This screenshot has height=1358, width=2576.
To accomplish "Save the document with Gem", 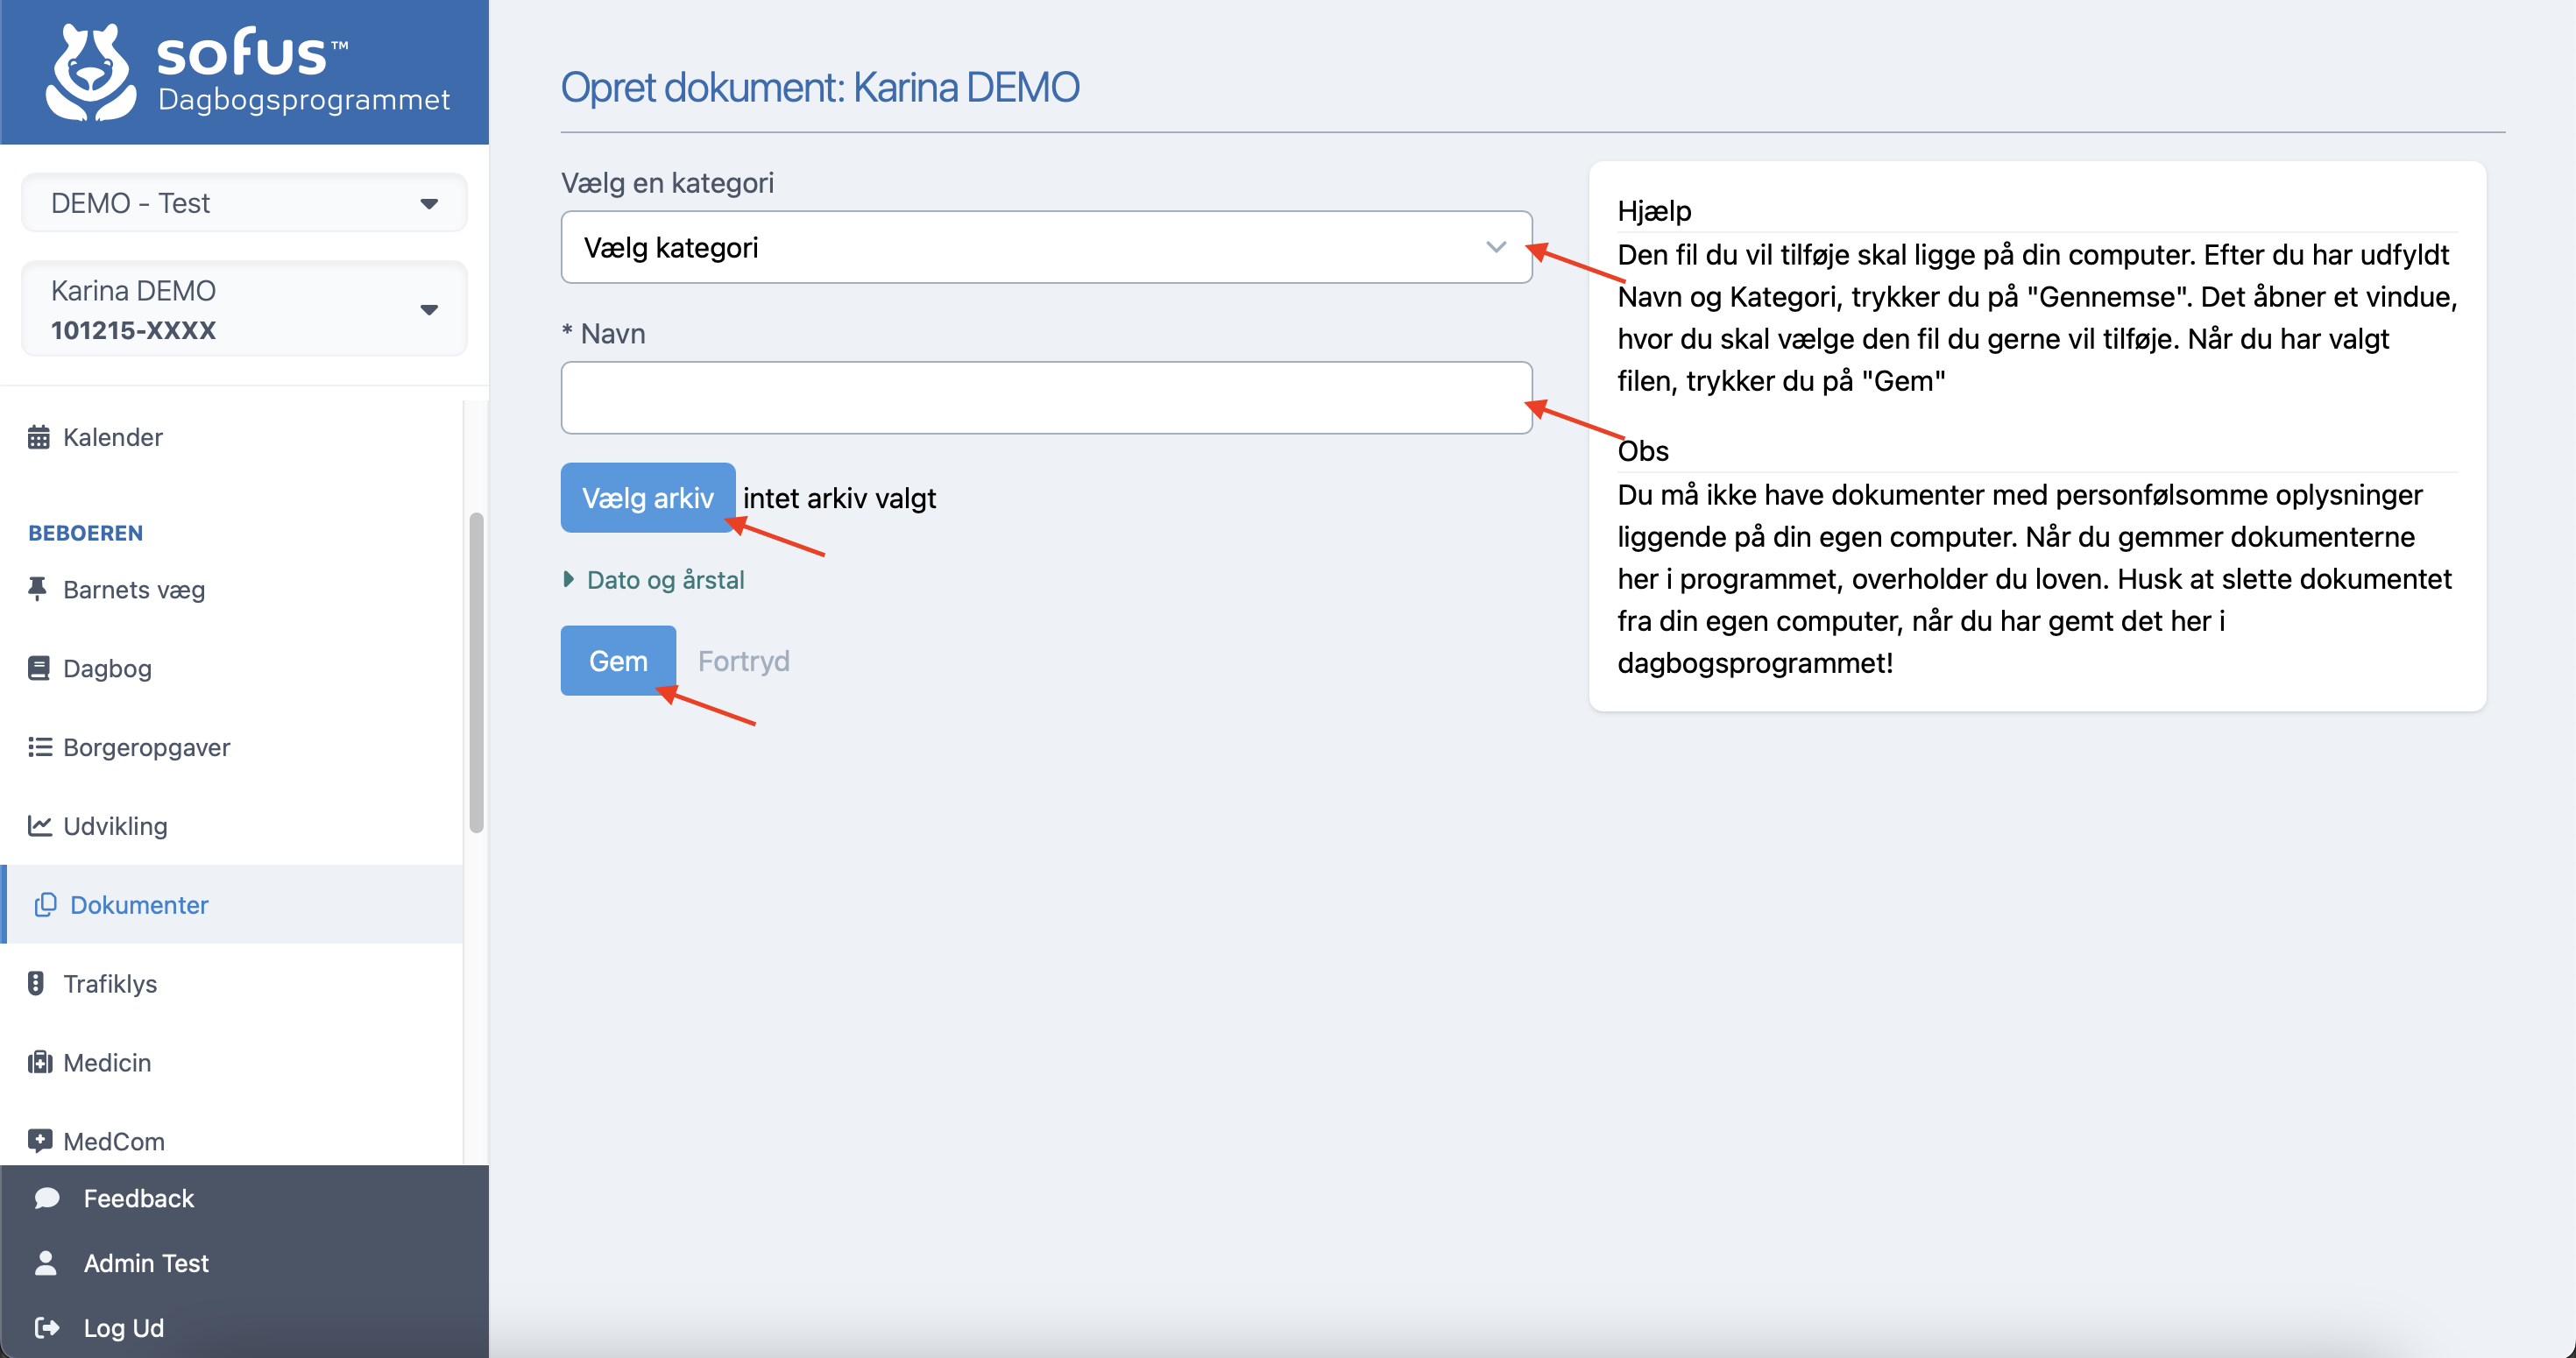I will point(617,661).
